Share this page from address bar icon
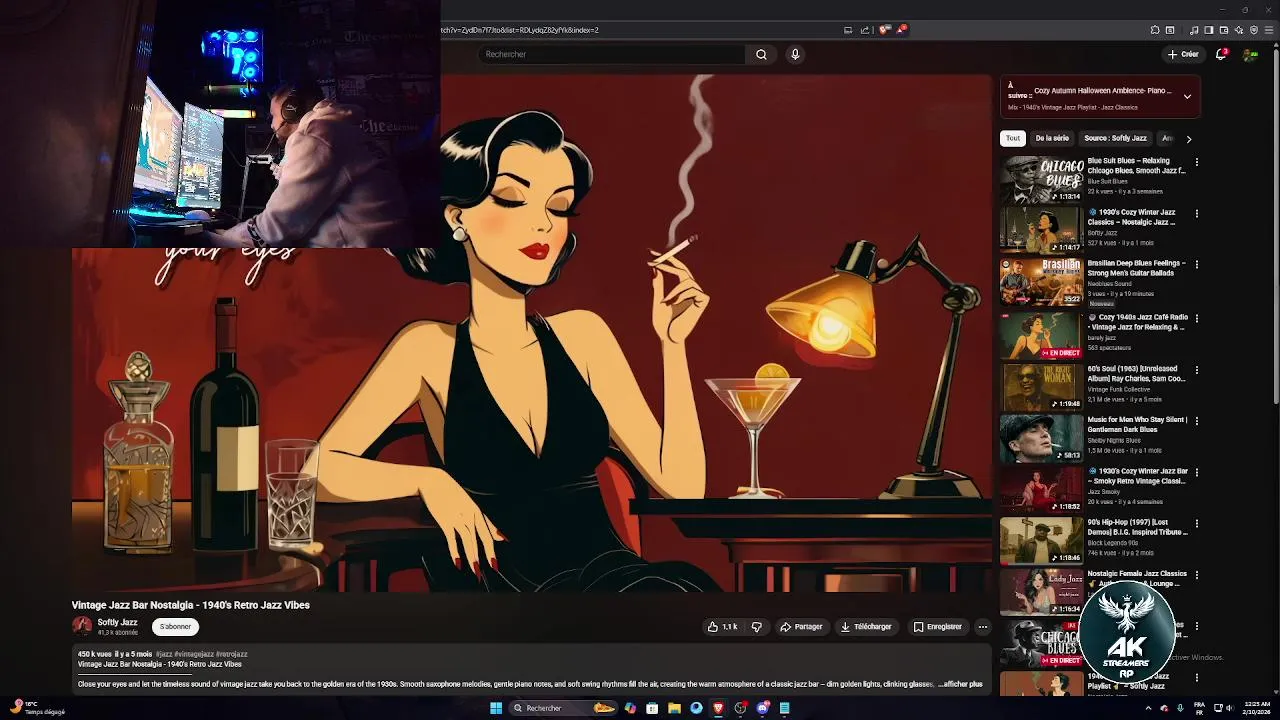The image size is (1280, 720). (x=865, y=30)
